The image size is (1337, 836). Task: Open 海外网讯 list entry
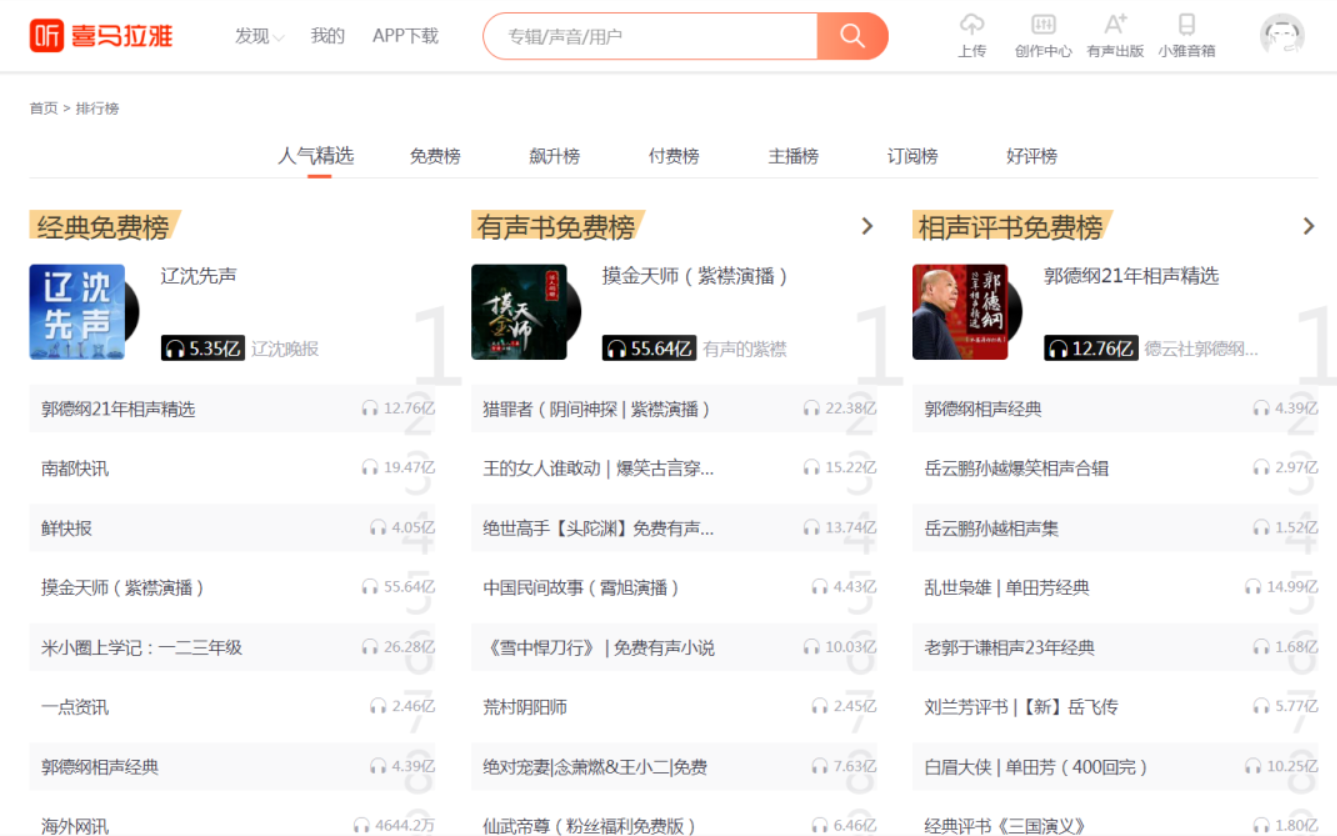pos(75,826)
